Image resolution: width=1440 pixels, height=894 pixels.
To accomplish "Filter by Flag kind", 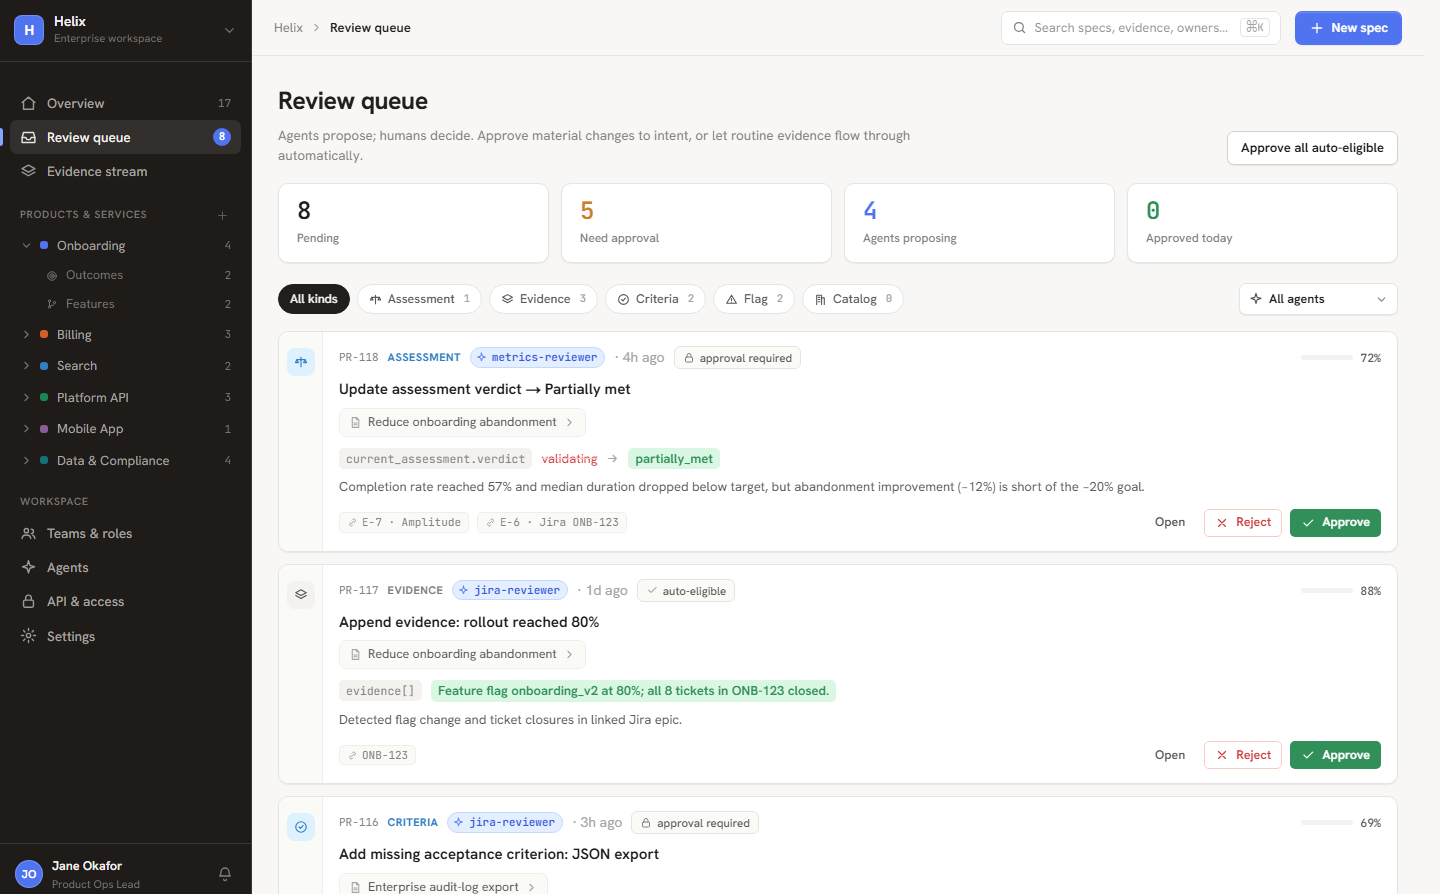I will pyautogui.click(x=754, y=299).
